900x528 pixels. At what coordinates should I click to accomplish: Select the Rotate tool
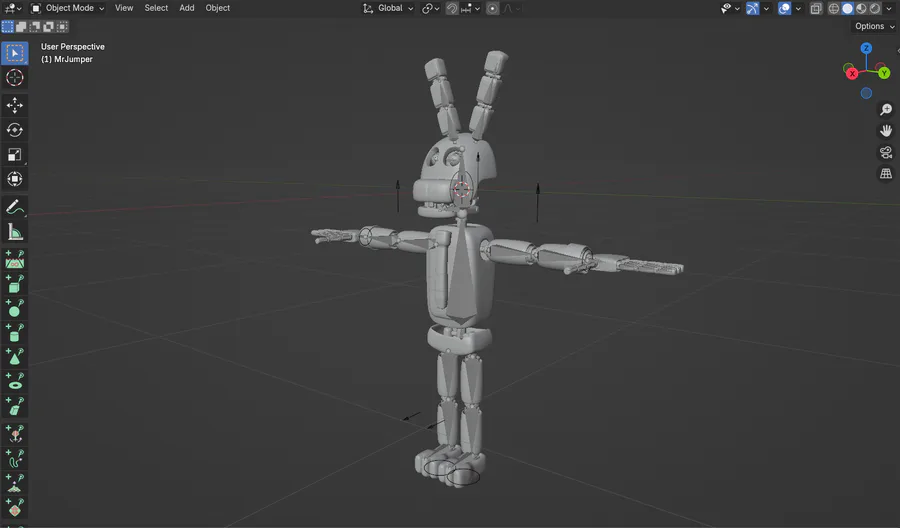point(15,130)
